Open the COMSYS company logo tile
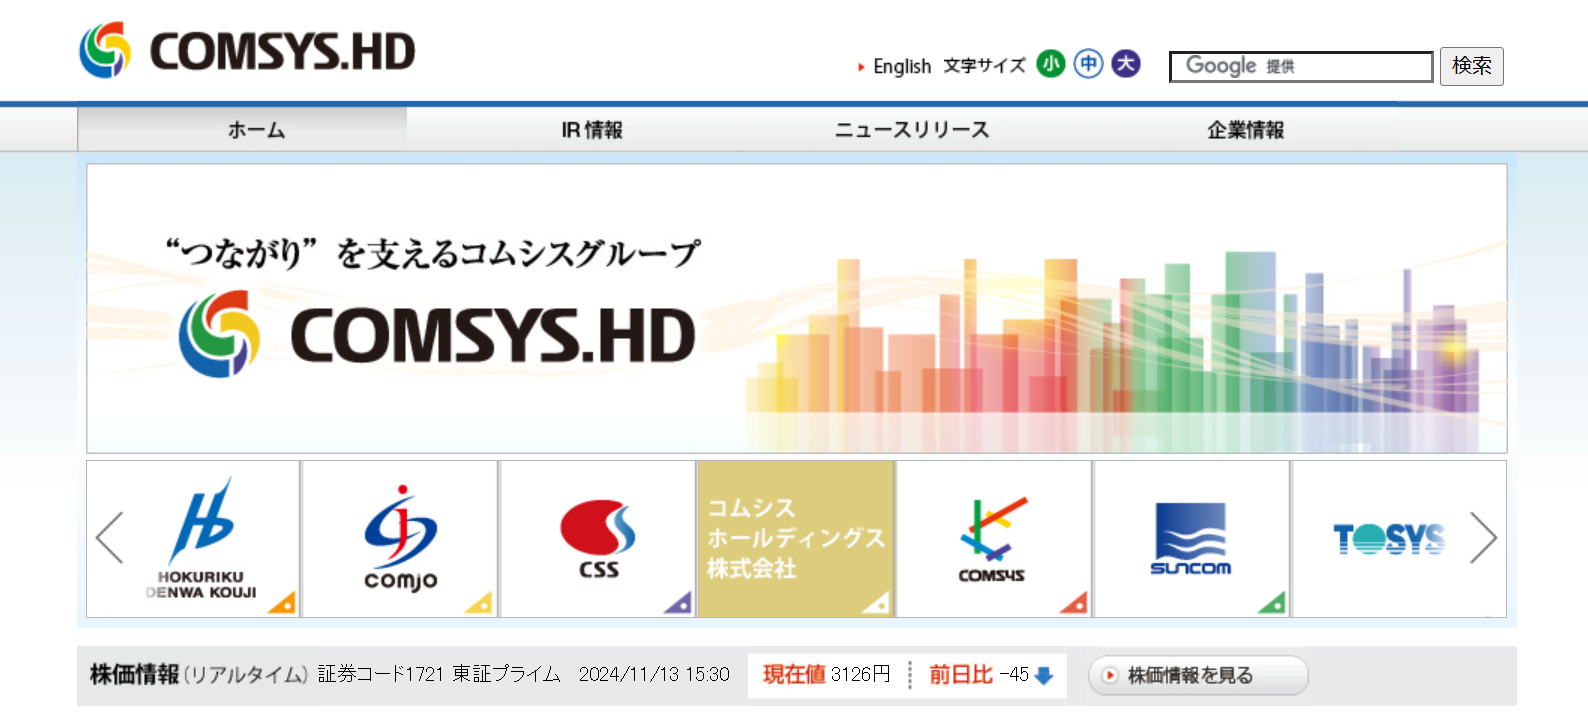 point(993,539)
